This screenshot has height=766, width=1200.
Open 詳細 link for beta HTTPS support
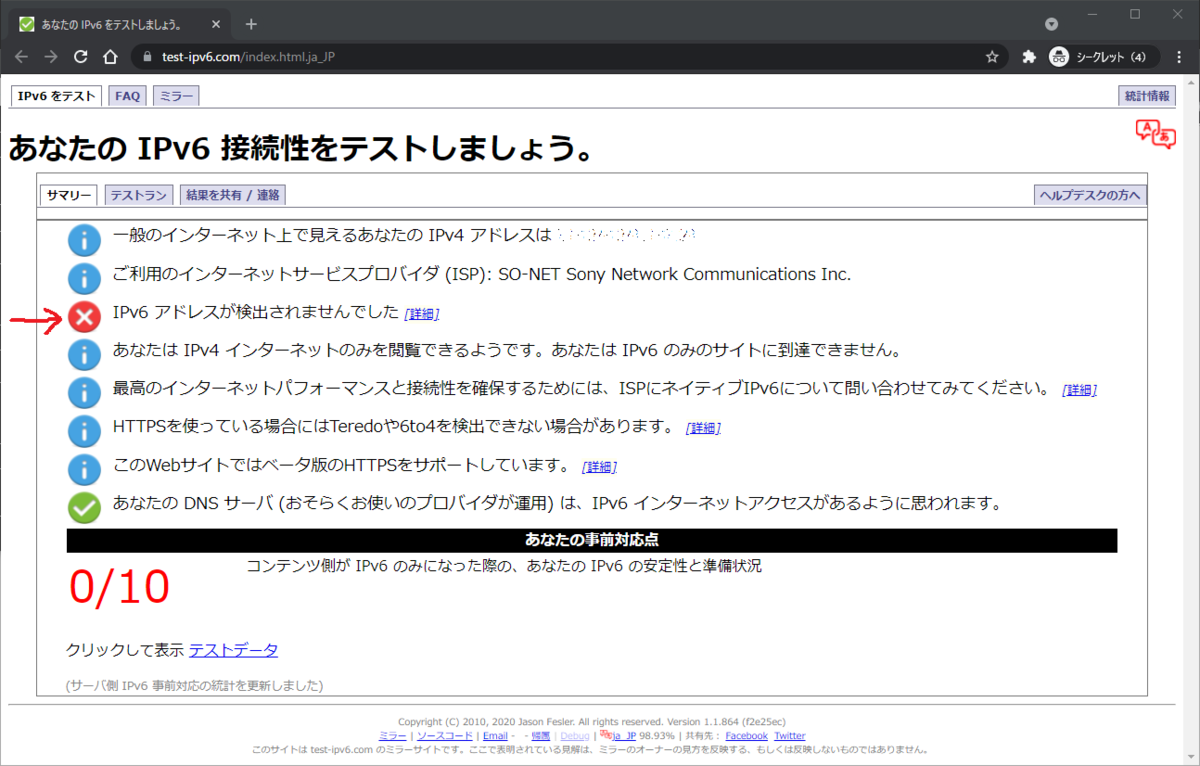coord(599,467)
